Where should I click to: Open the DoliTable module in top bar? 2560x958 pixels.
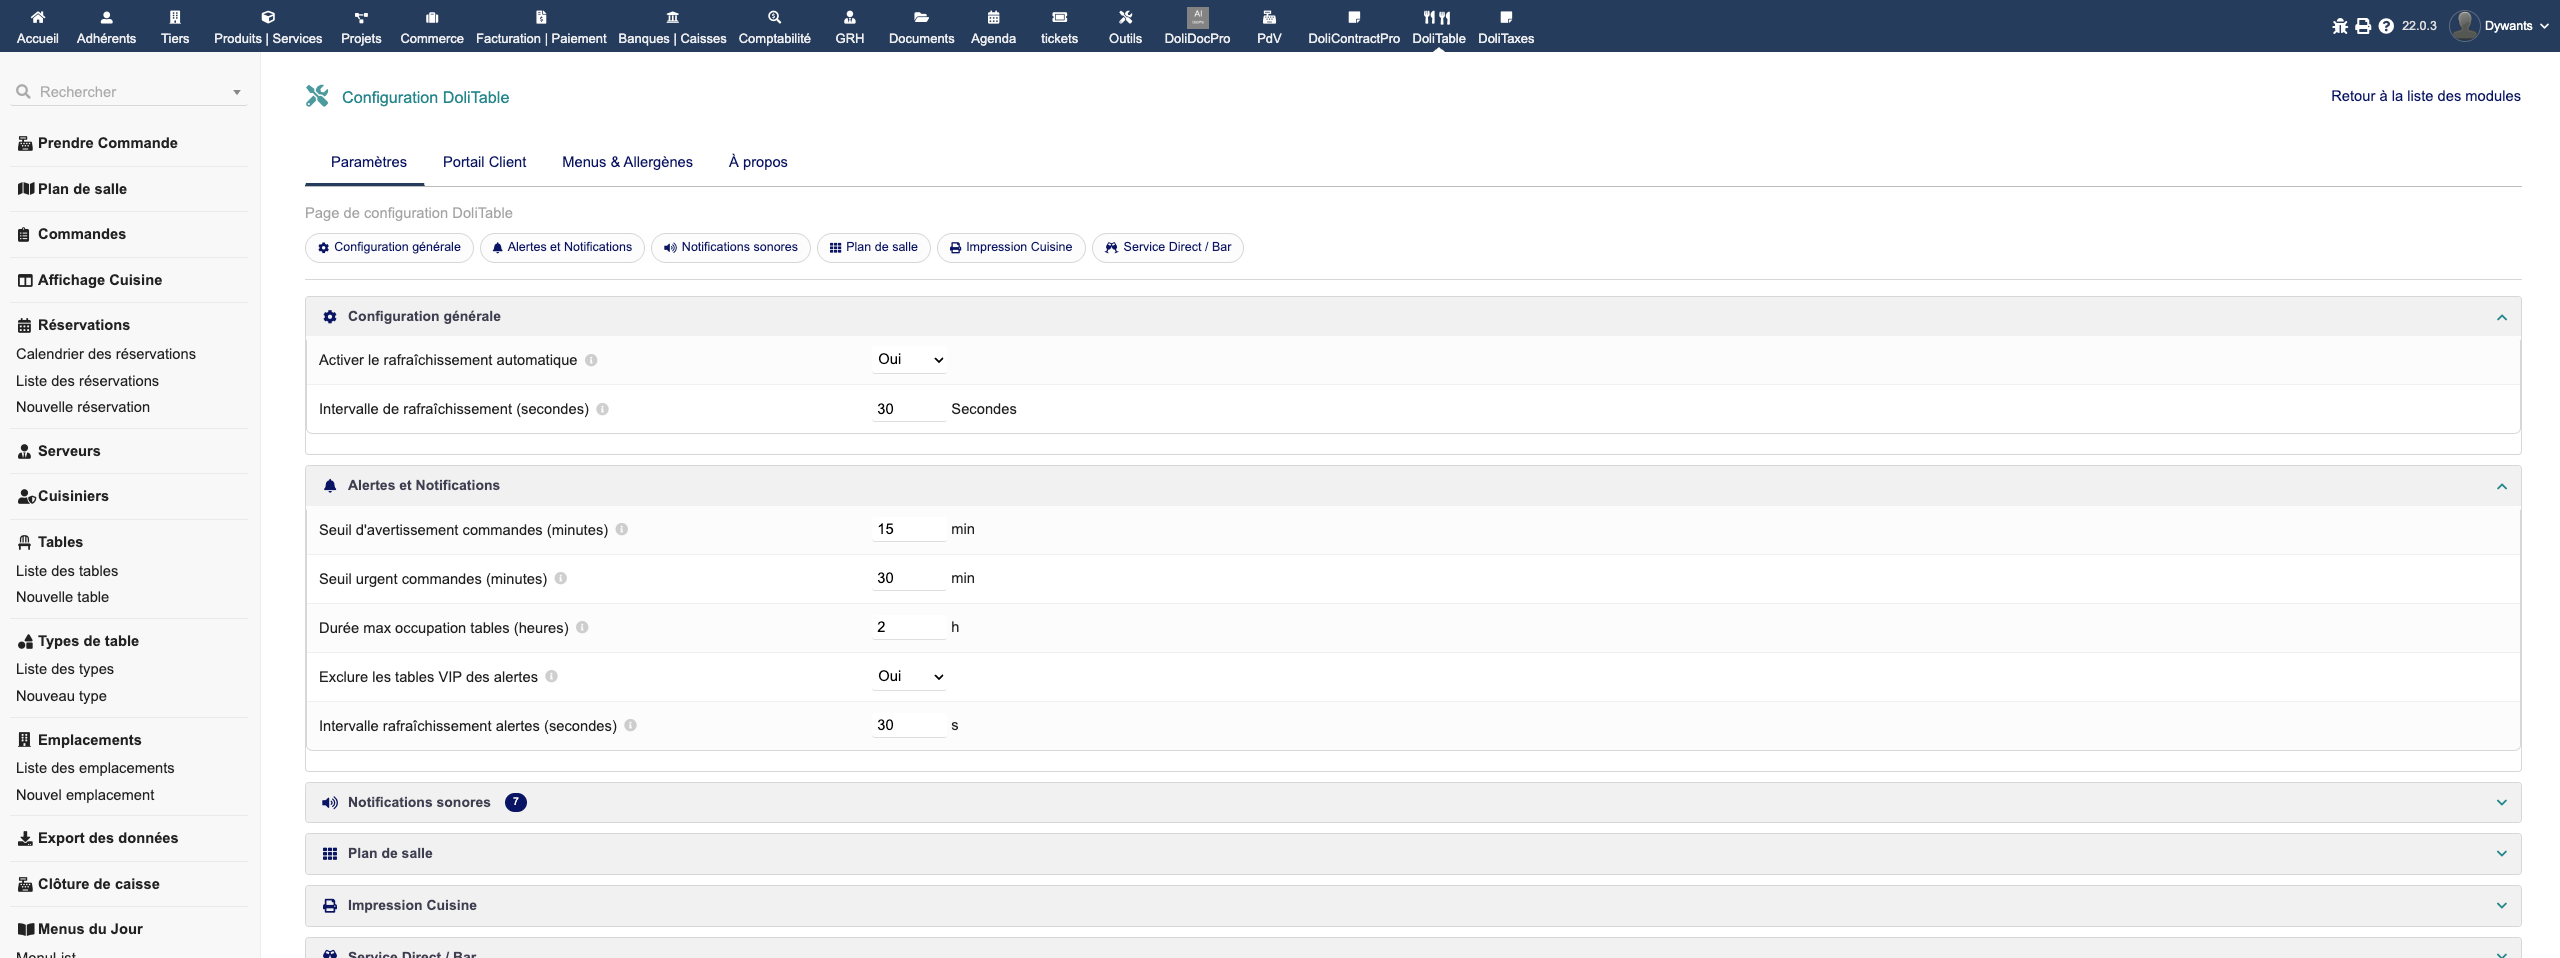(x=1438, y=26)
